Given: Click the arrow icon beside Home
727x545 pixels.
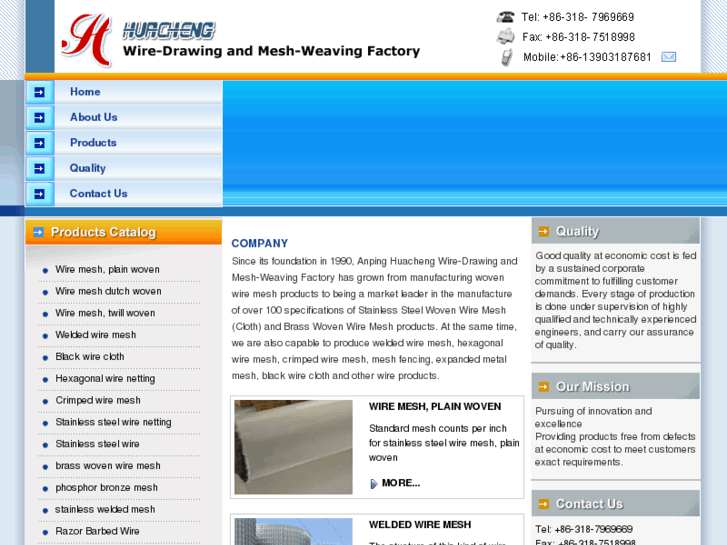Looking at the screenshot, I should click(x=39, y=92).
